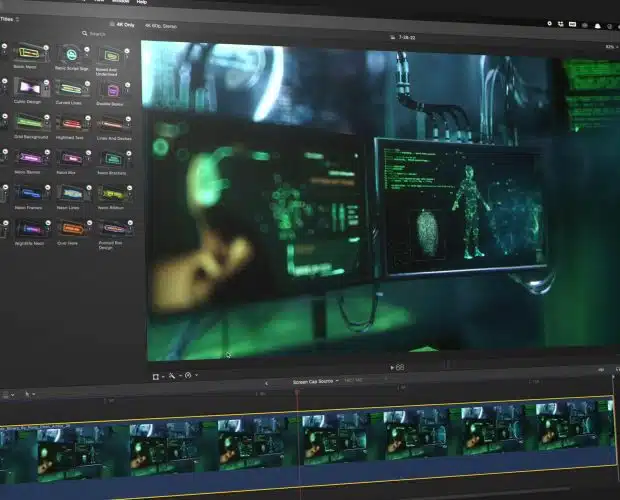
Task: Click the notification bell menu bar icon
Action: [x=597, y=26]
